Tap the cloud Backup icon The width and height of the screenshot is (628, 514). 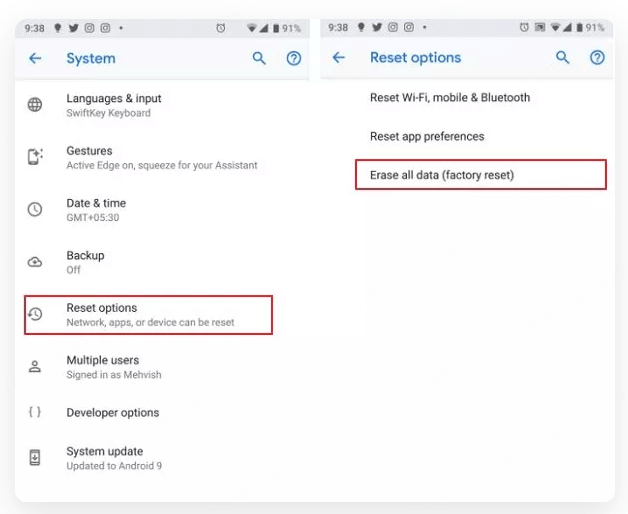(x=35, y=262)
